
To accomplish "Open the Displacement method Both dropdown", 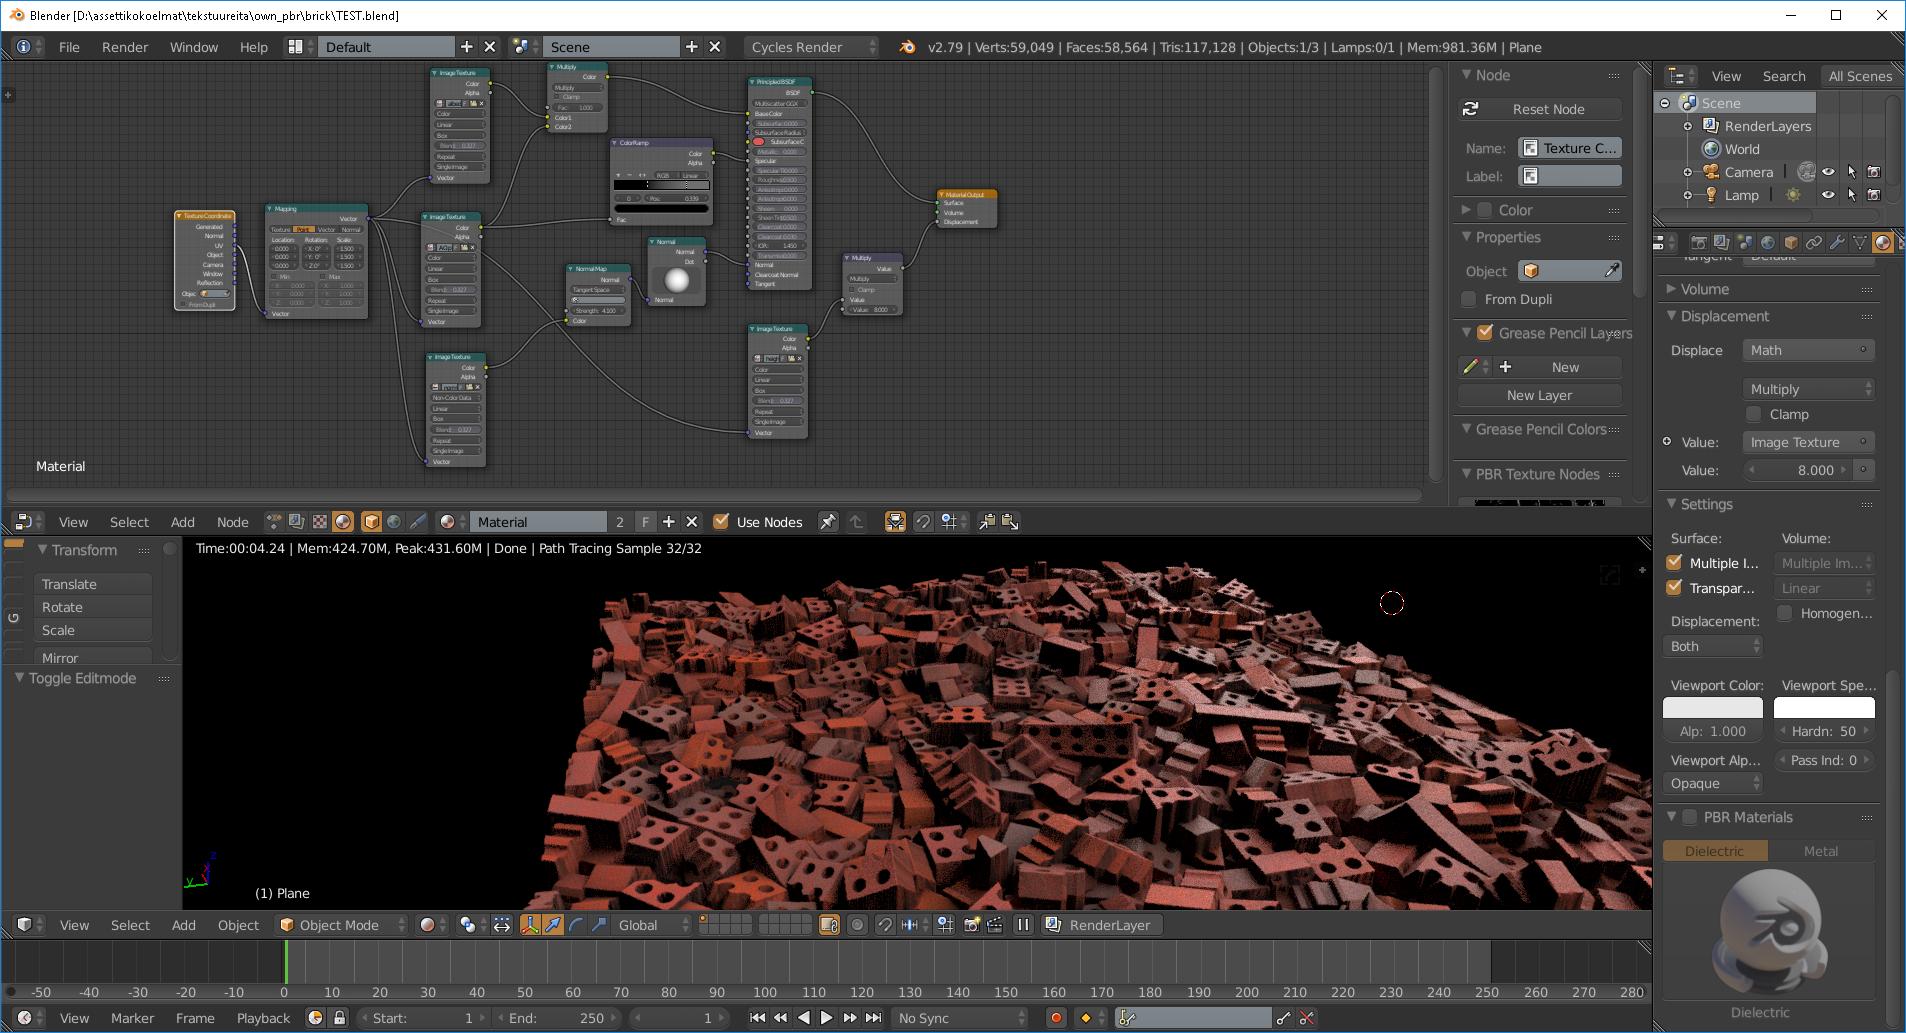I will pos(1714,646).
